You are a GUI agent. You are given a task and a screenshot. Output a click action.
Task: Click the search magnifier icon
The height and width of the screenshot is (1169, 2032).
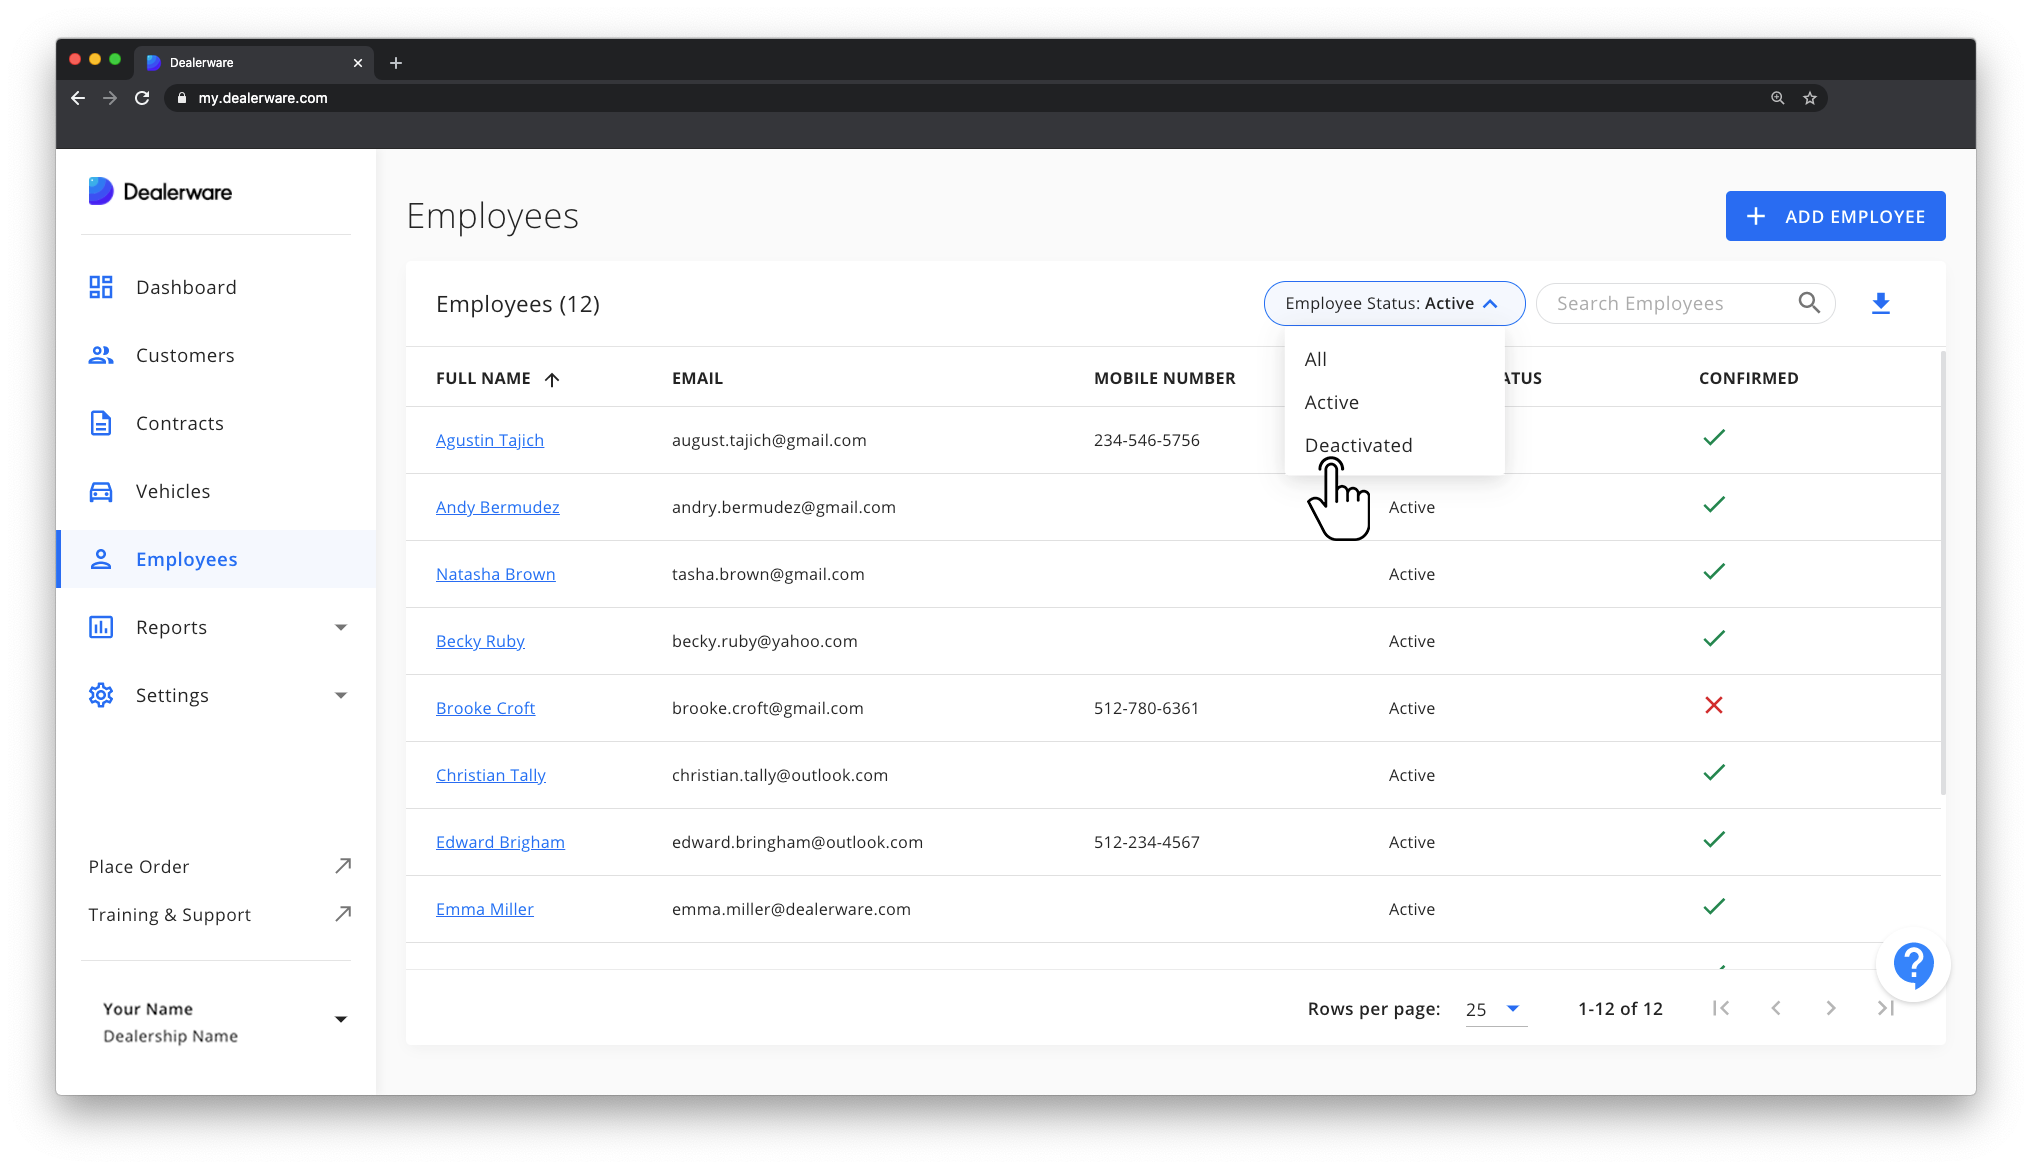click(x=1809, y=303)
